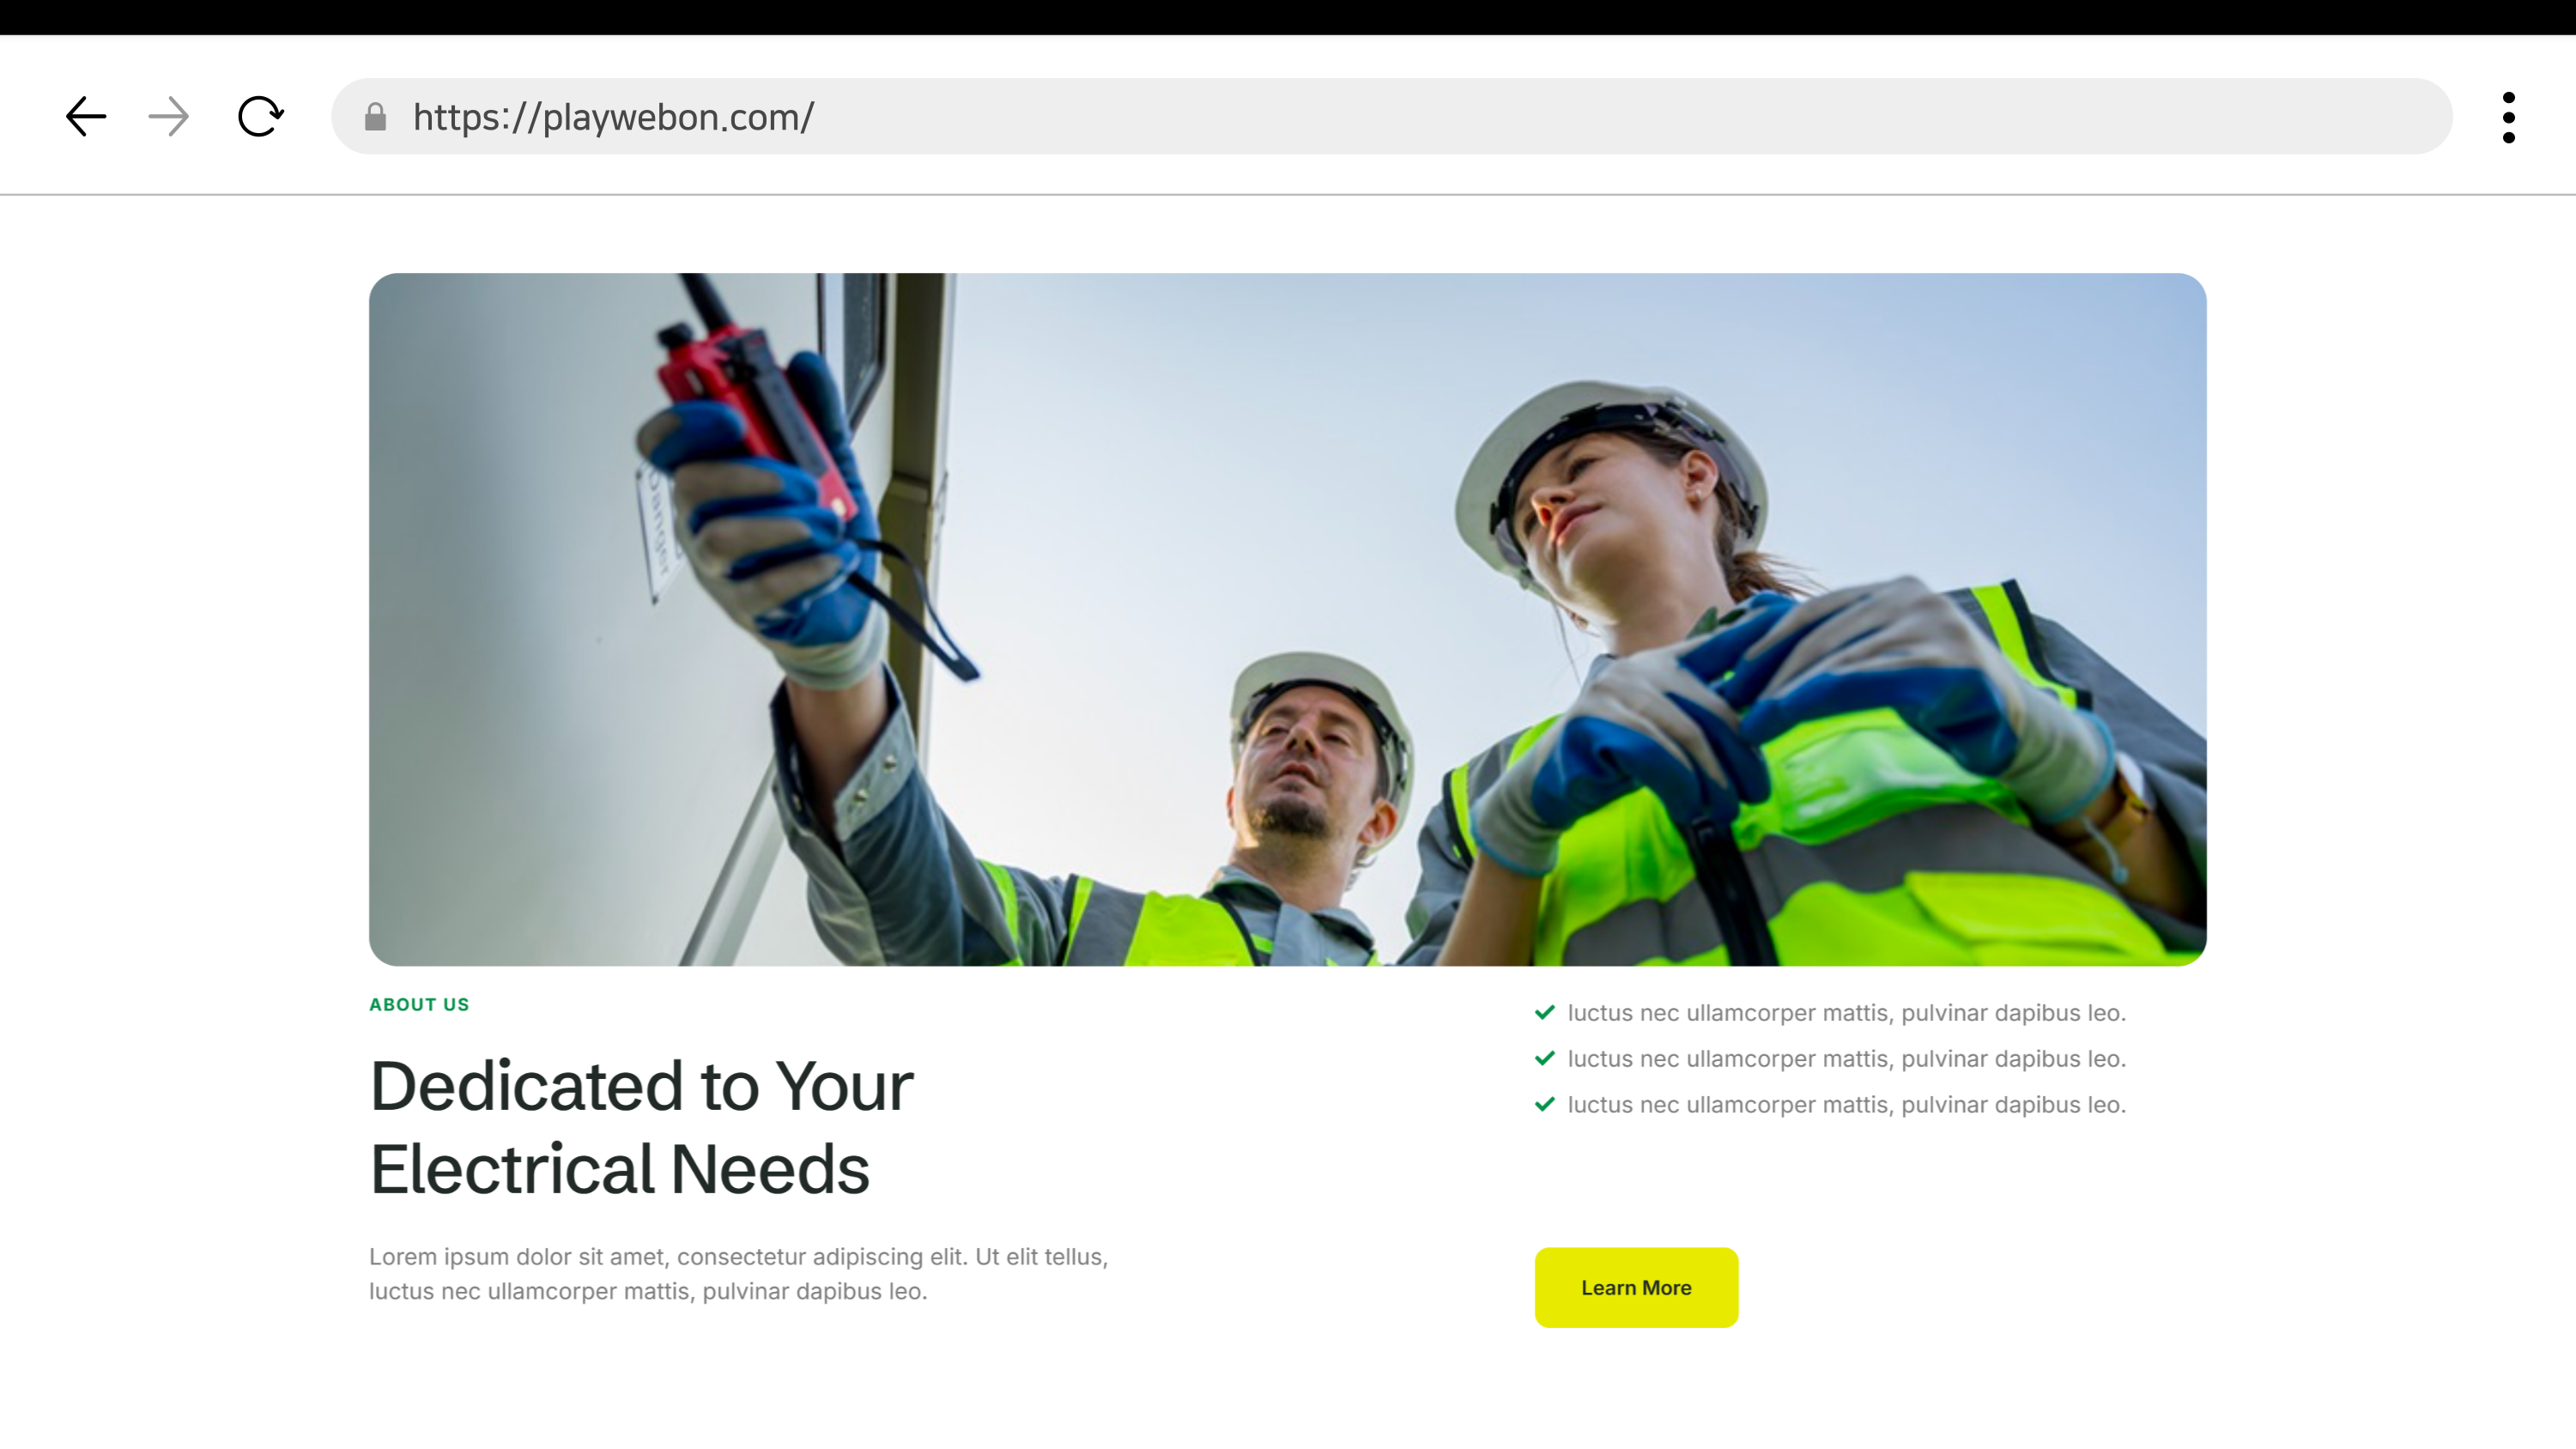Click the first green checkmark icon
The image size is (2576, 1449).
(x=1544, y=1012)
